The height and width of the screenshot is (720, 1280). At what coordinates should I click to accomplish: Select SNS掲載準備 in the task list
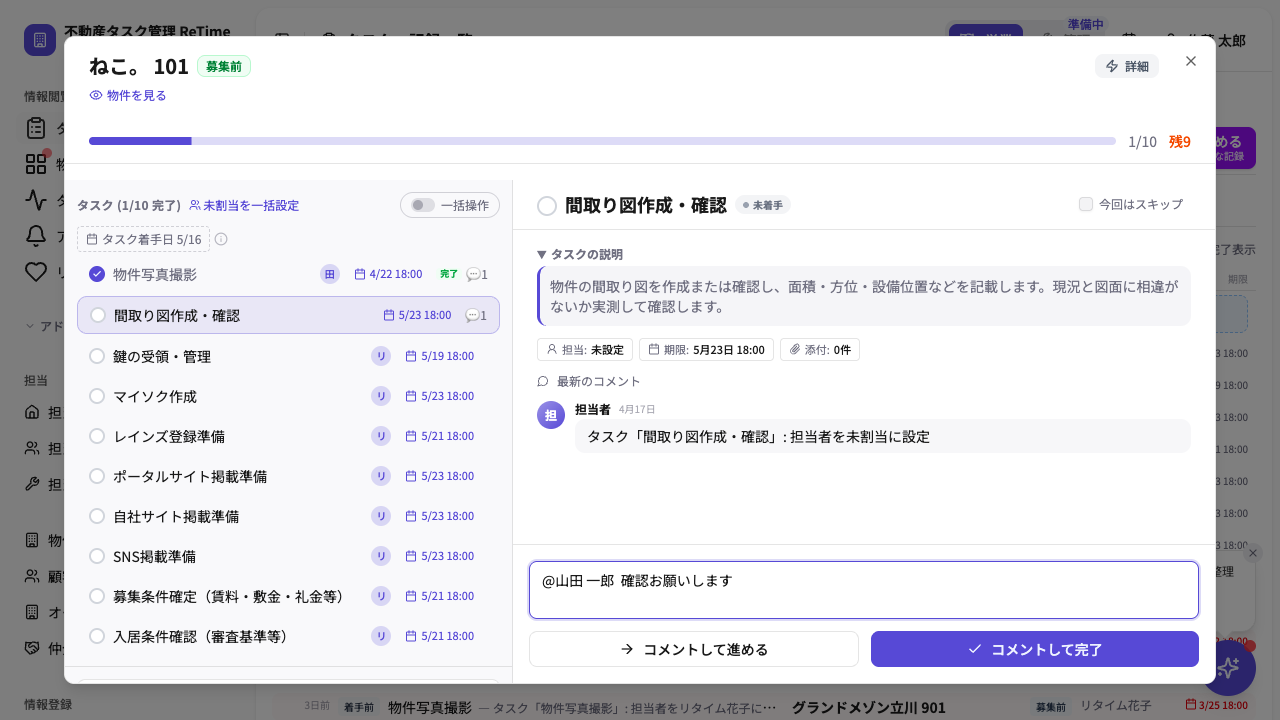[288, 556]
